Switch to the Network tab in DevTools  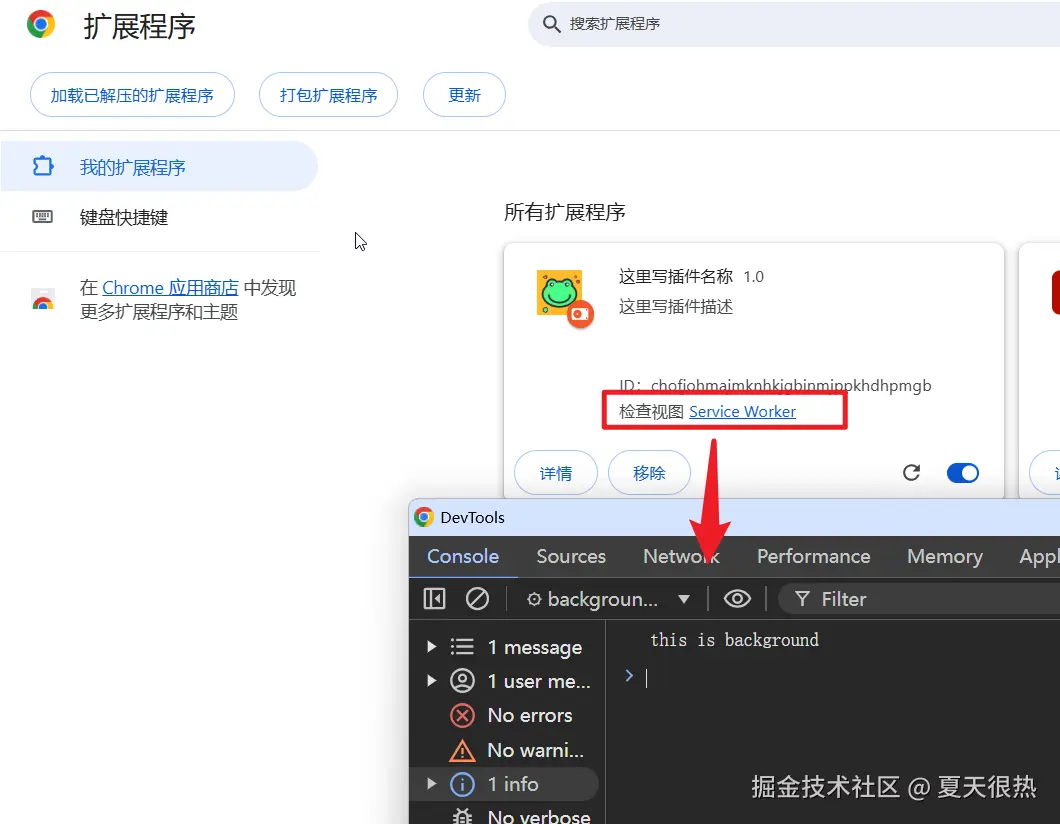pyautogui.click(x=681, y=556)
